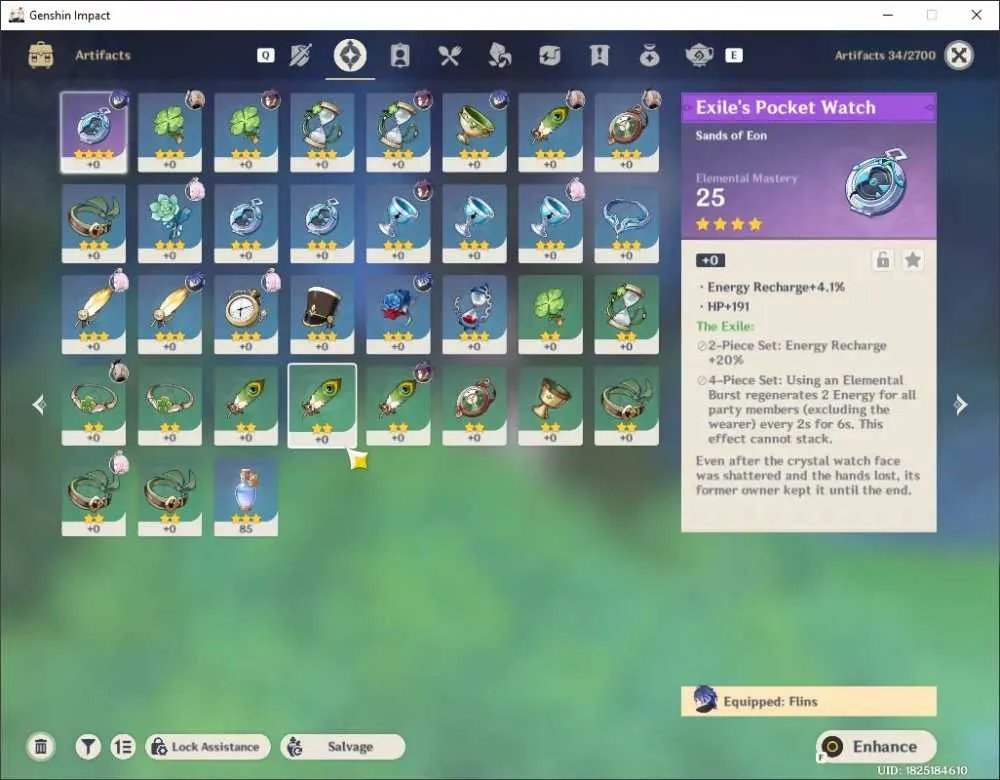
Task: Click the Sands of Eon label
Action: [x=732, y=135]
